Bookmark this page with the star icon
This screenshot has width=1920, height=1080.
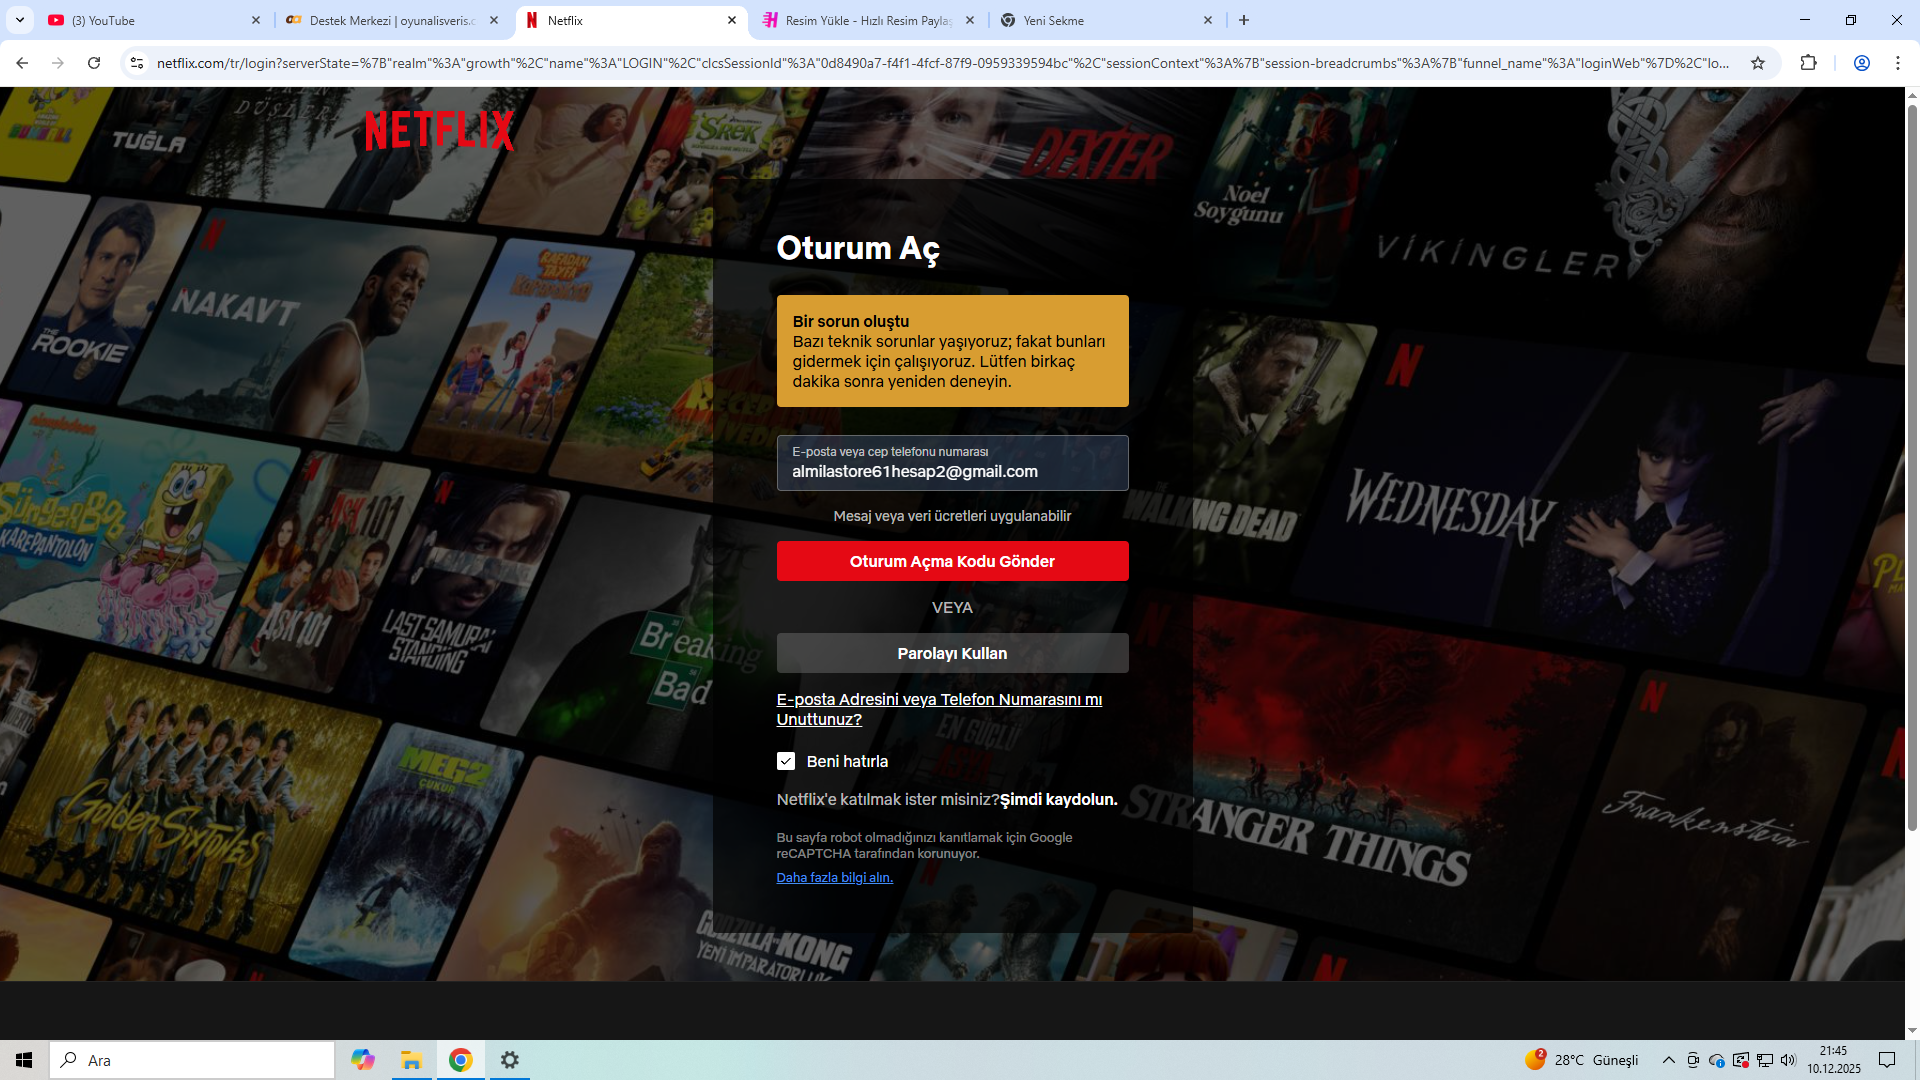[1758, 63]
